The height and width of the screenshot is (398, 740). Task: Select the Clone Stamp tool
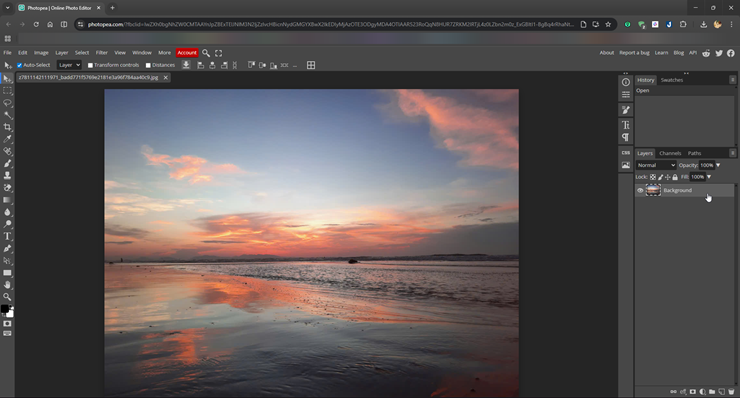tap(8, 176)
